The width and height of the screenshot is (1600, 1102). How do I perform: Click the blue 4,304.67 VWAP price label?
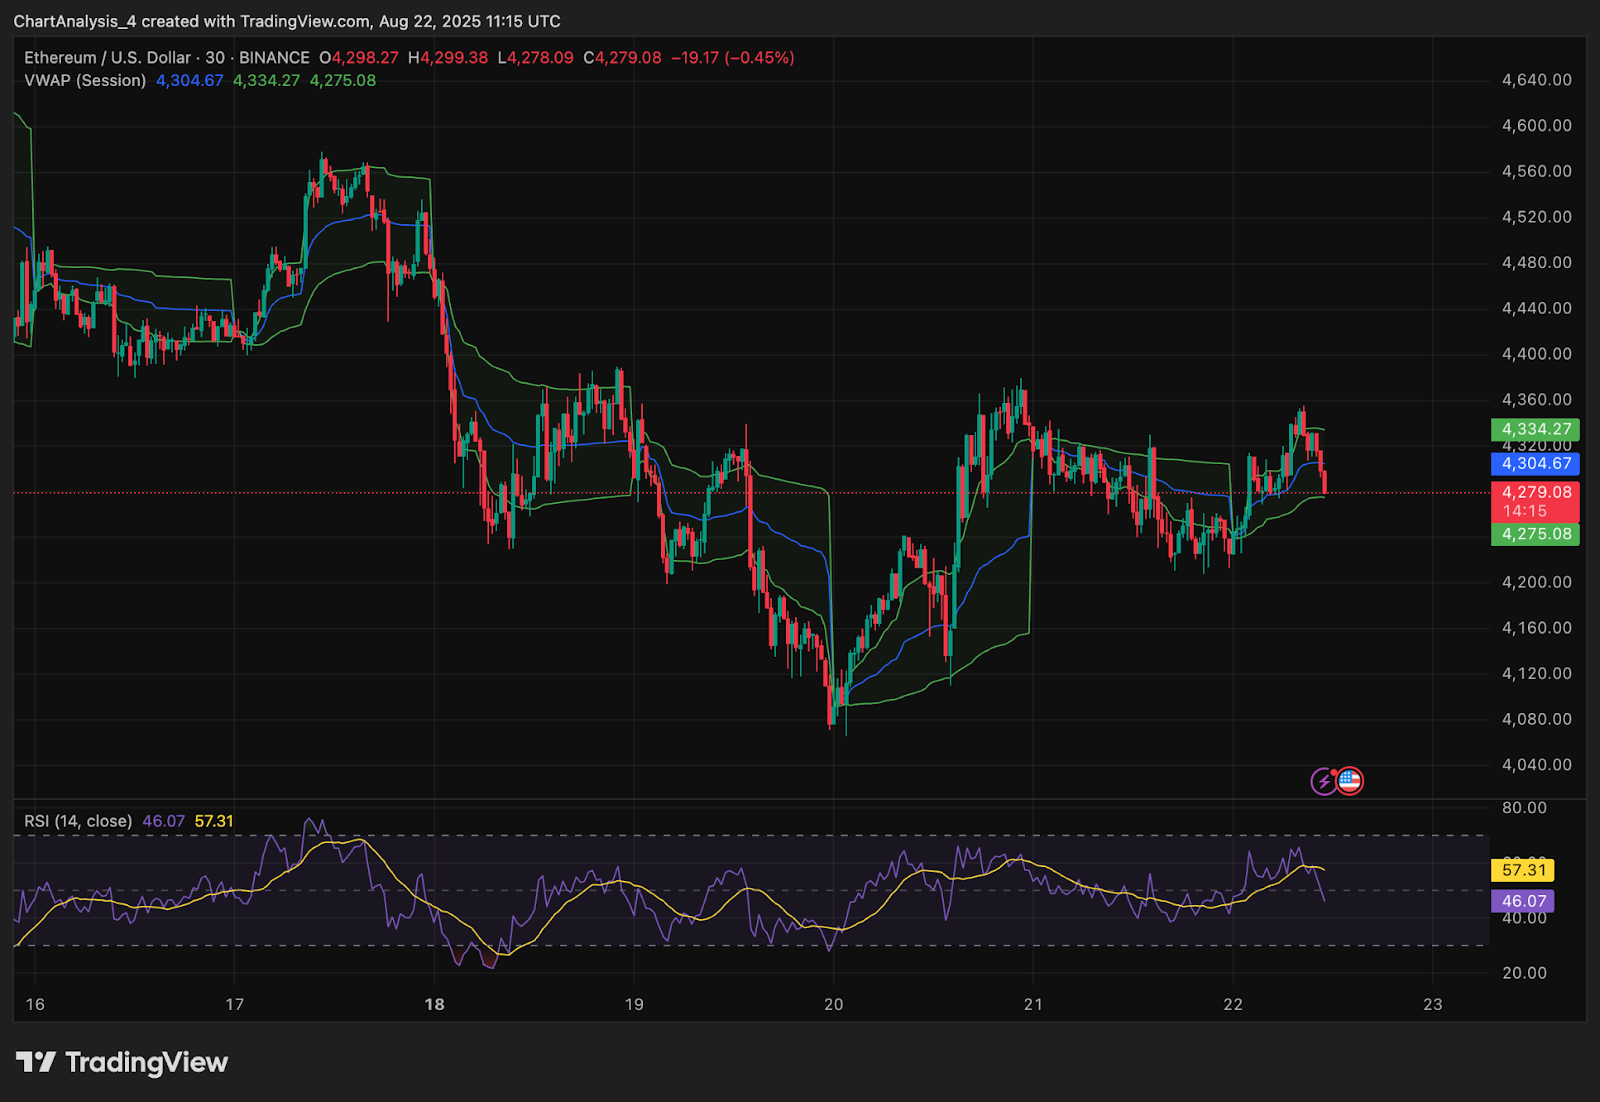[1535, 463]
